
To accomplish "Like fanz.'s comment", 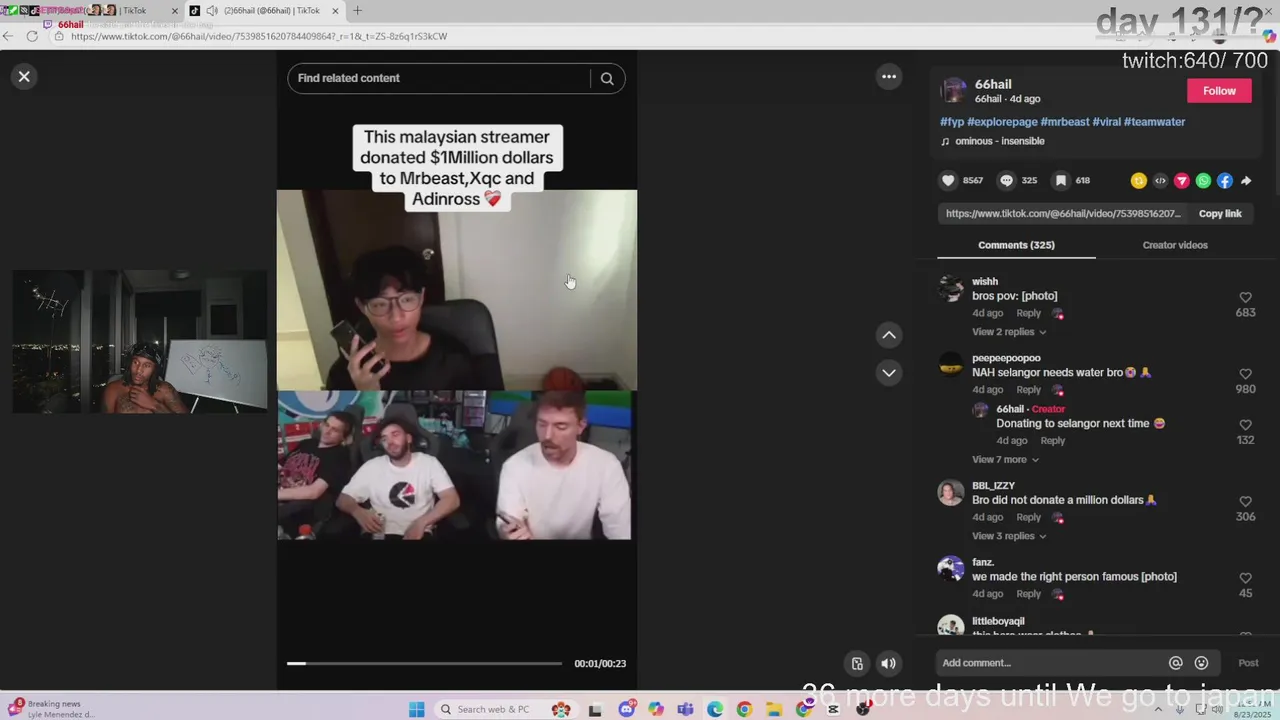I will coord(1245,578).
